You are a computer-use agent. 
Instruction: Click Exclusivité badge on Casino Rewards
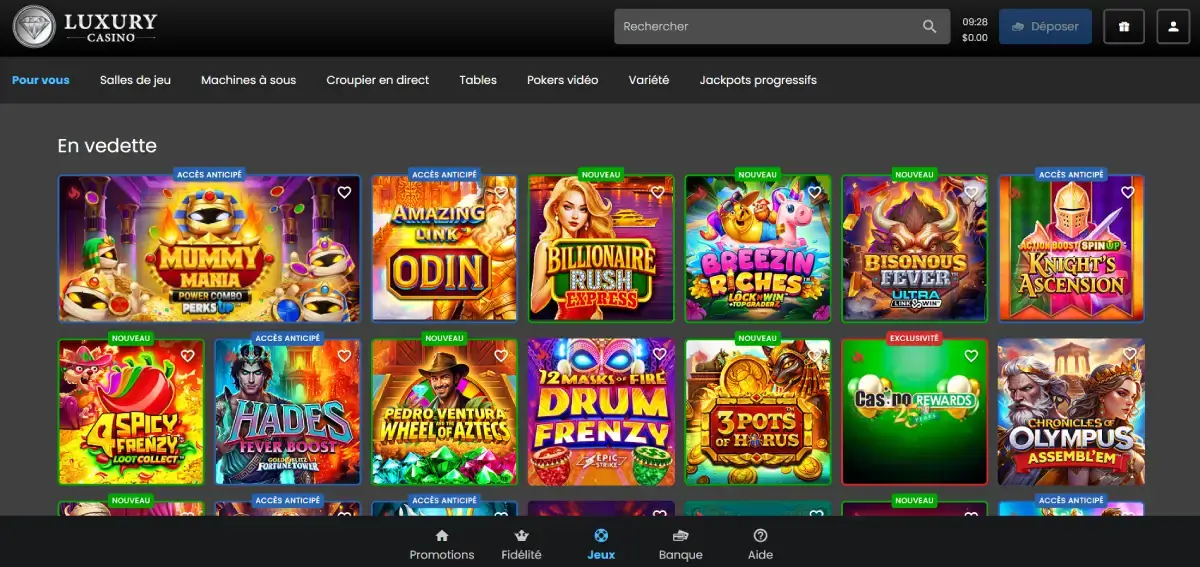915,338
